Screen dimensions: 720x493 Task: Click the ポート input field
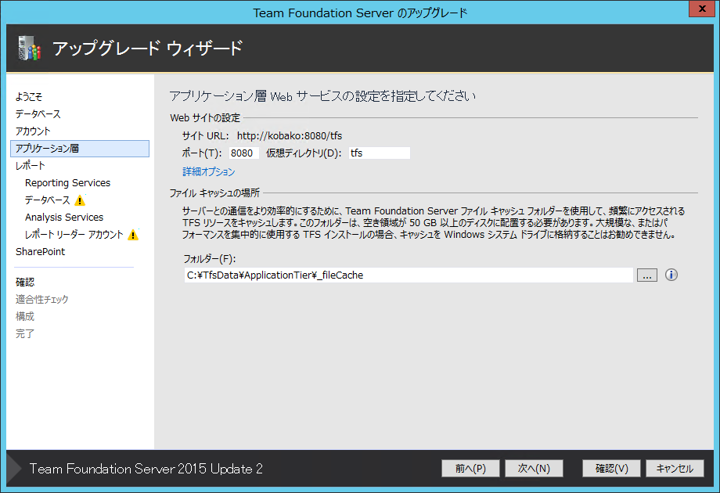[243, 153]
